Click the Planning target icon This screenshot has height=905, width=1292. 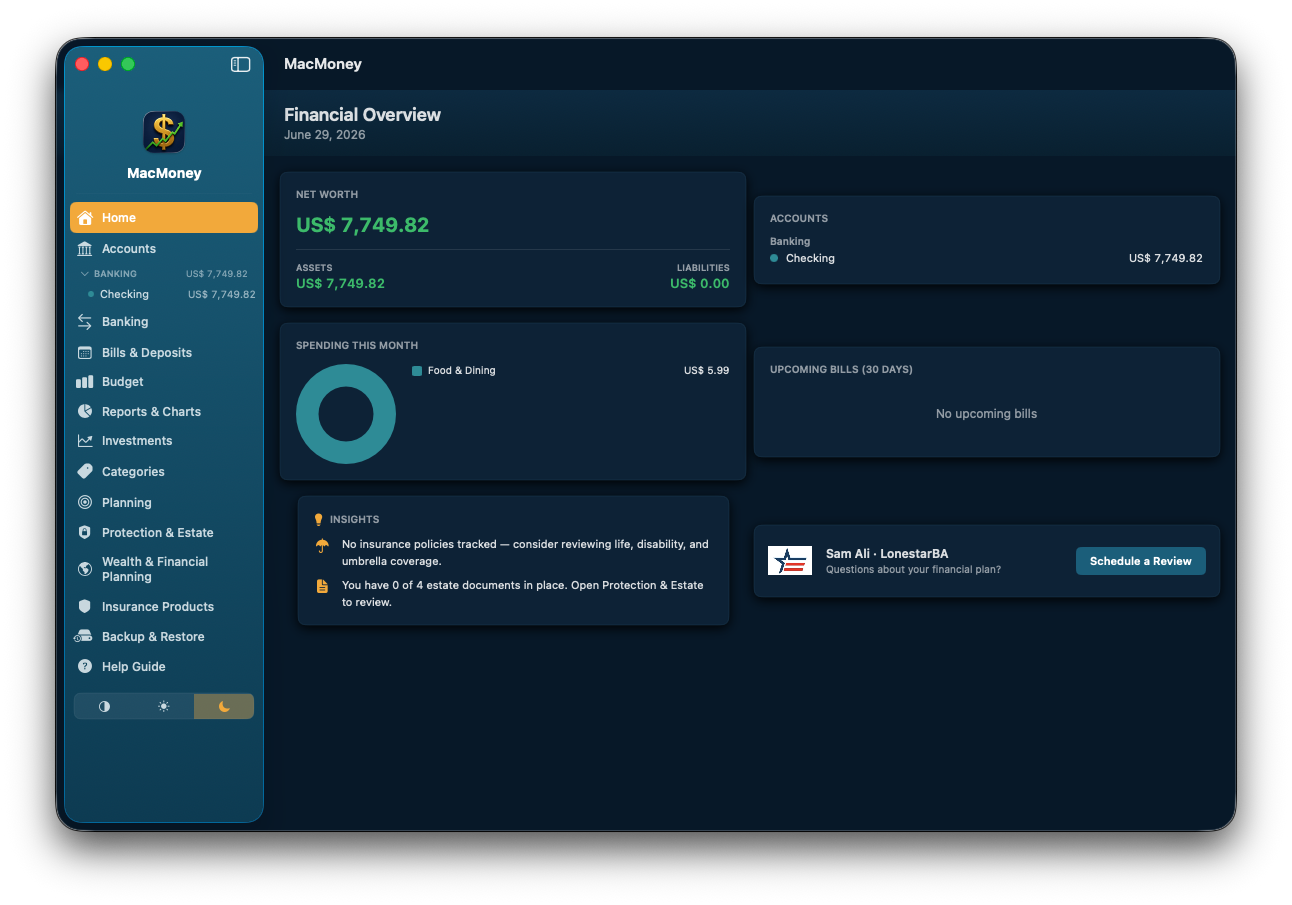85,503
